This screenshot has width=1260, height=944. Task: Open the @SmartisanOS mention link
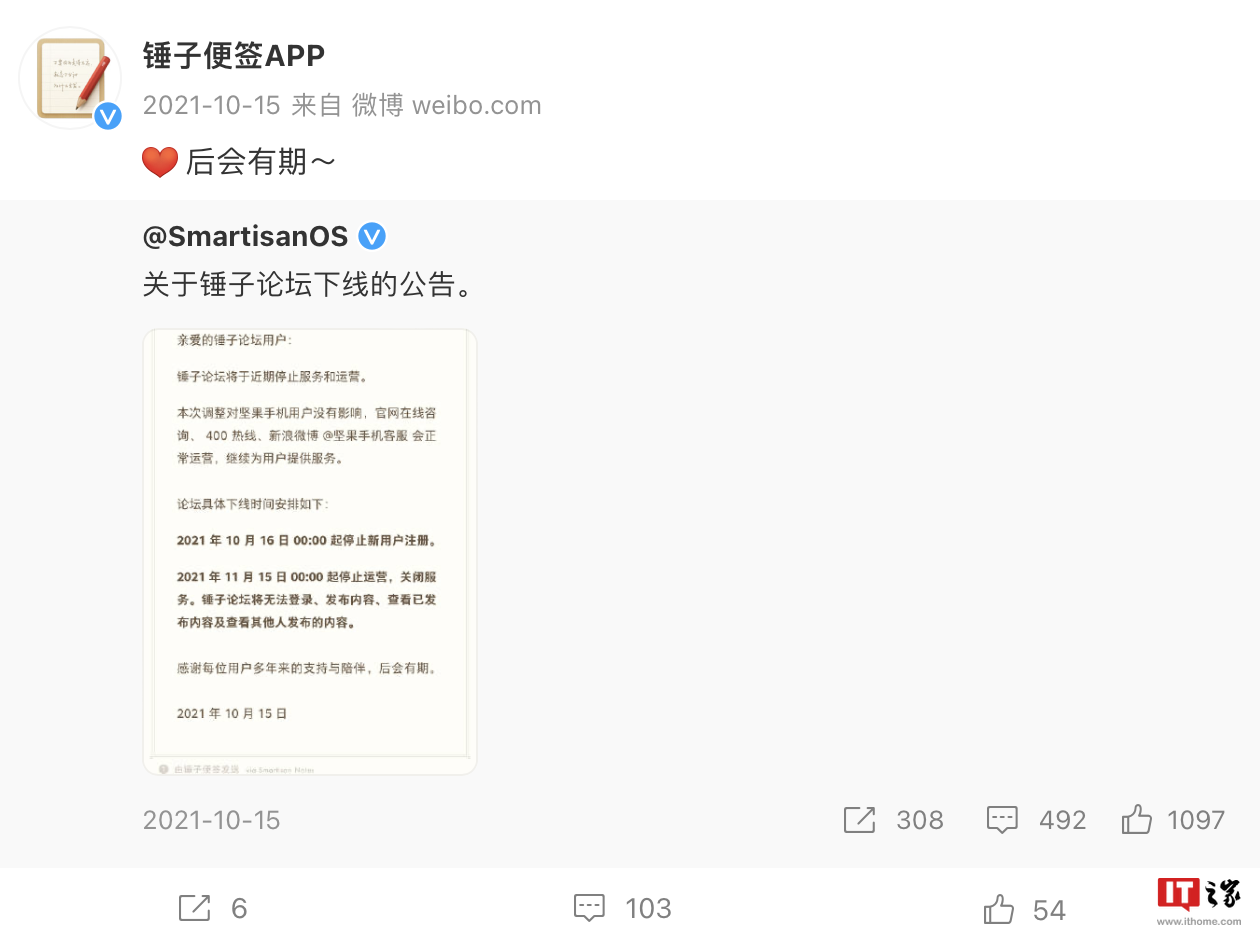click(245, 237)
